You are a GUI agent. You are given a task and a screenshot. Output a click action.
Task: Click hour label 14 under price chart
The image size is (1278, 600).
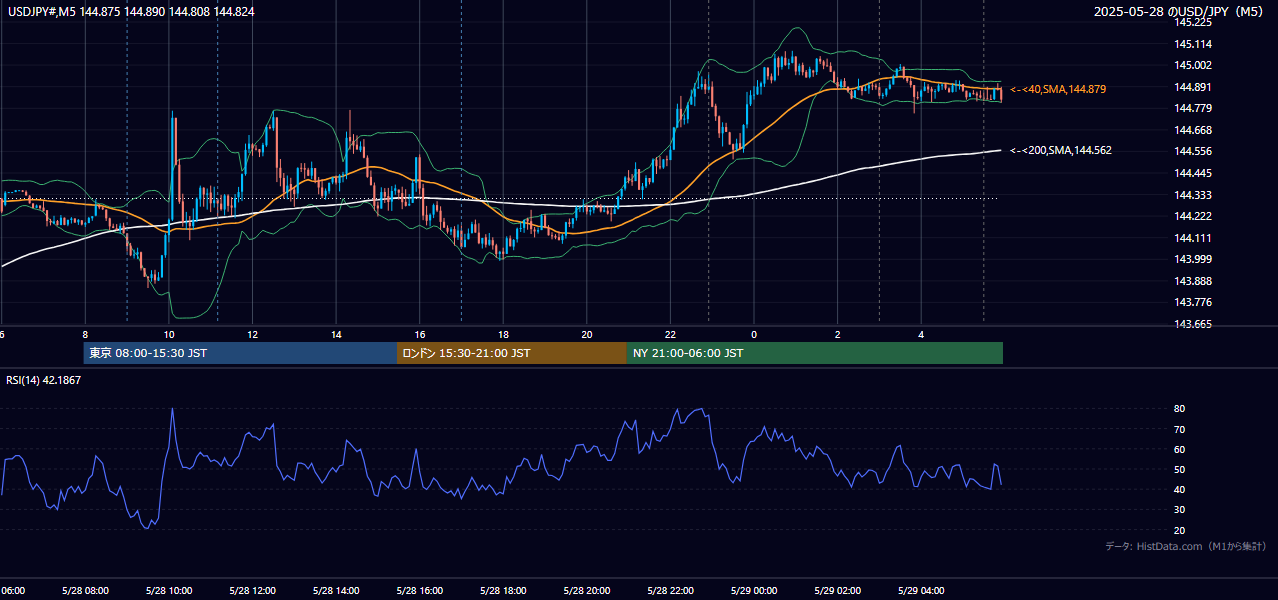pos(337,335)
